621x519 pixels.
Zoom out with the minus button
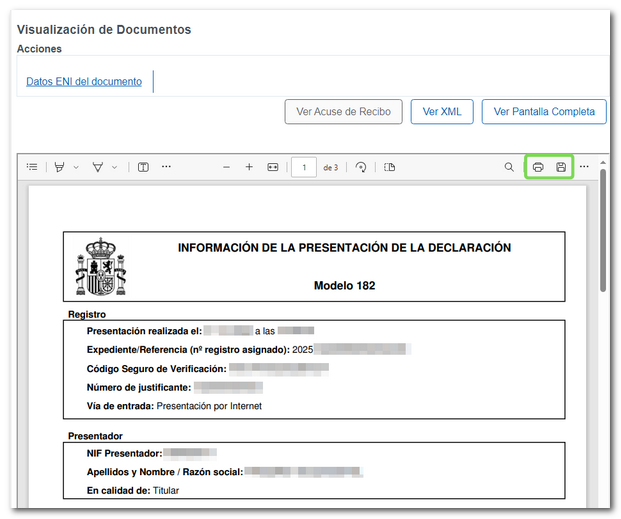(x=227, y=167)
